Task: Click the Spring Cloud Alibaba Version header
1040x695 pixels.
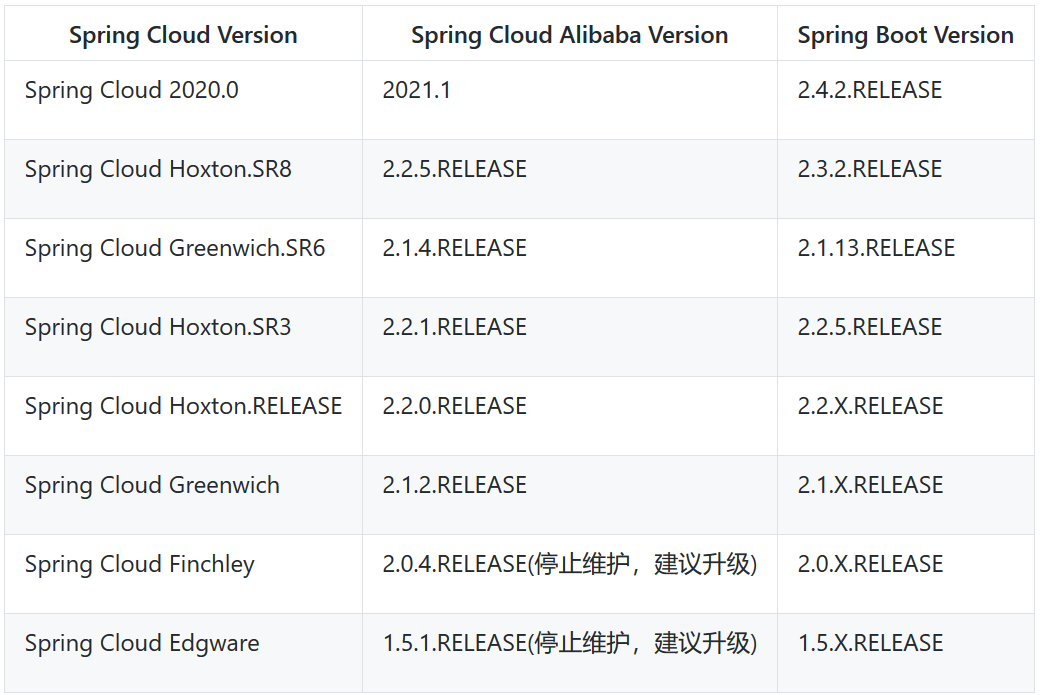Action: point(570,34)
